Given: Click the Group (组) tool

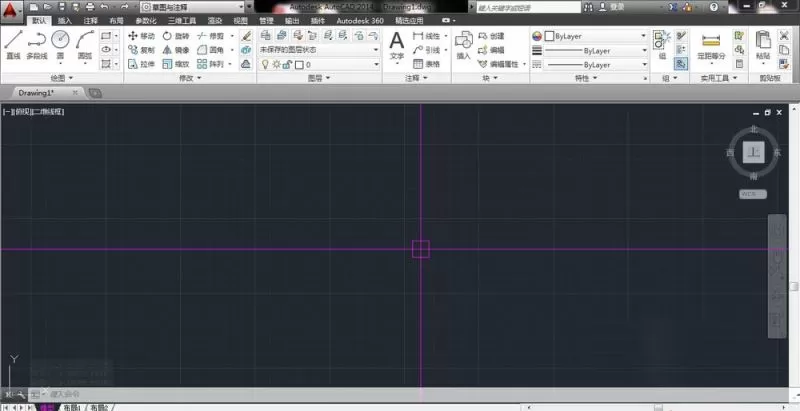Looking at the screenshot, I should tap(662, 45).
